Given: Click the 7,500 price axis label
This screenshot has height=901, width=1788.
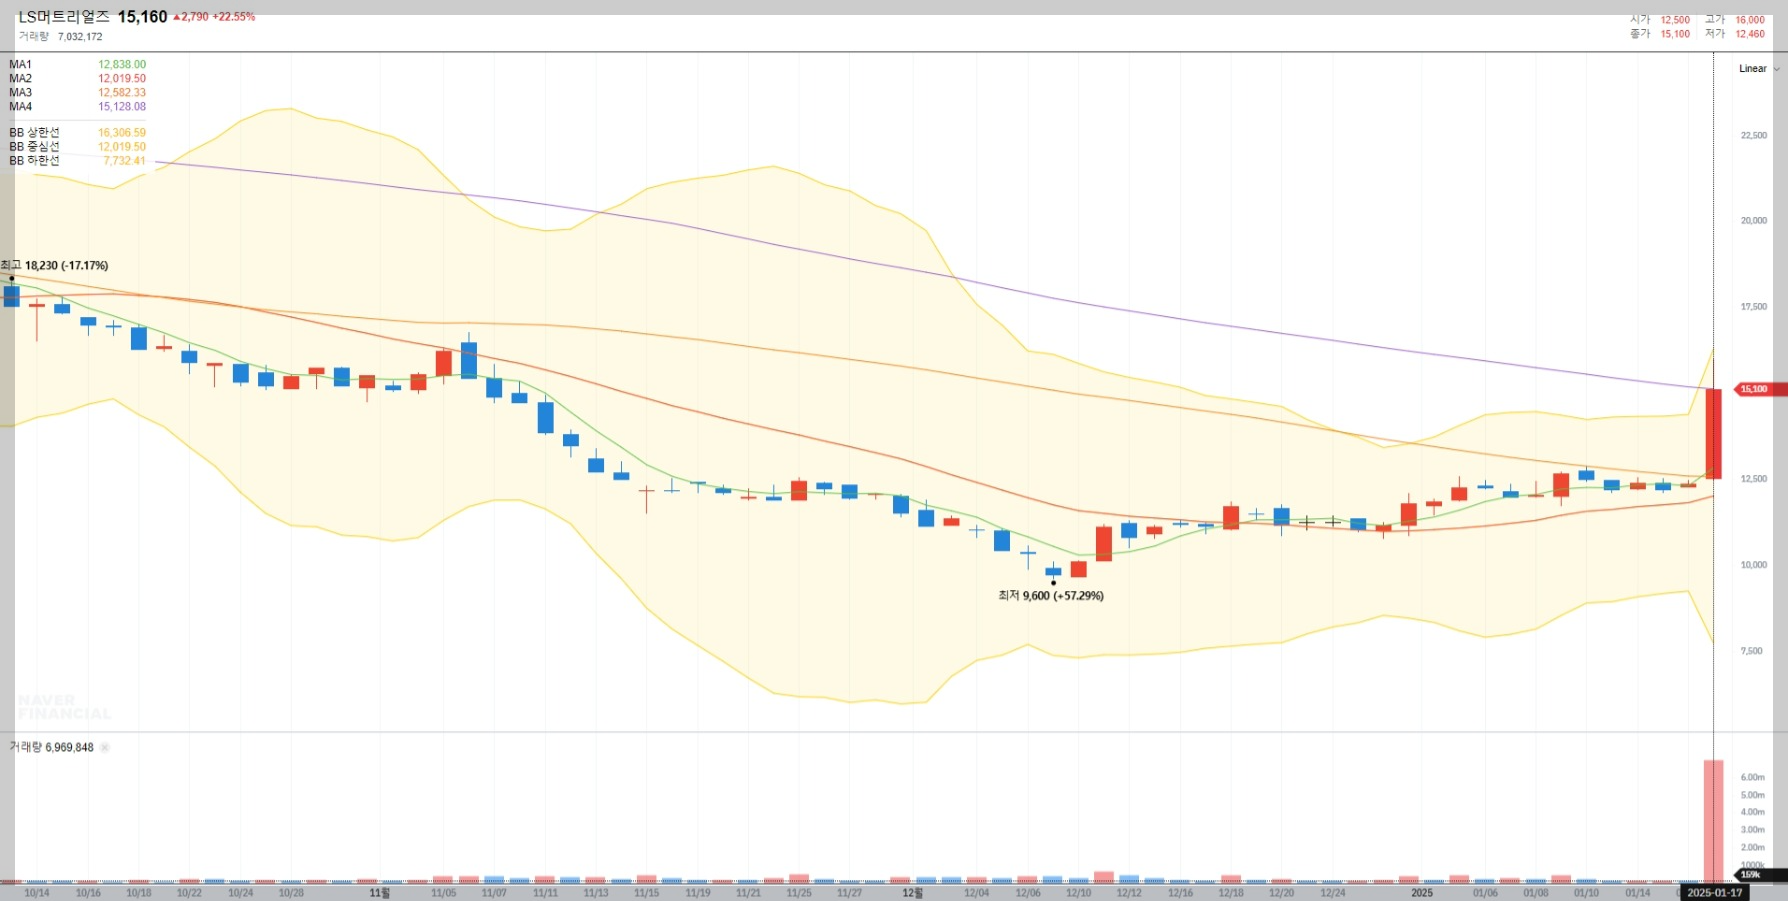Looking at the screenshot, I should tap(1752, 651).
